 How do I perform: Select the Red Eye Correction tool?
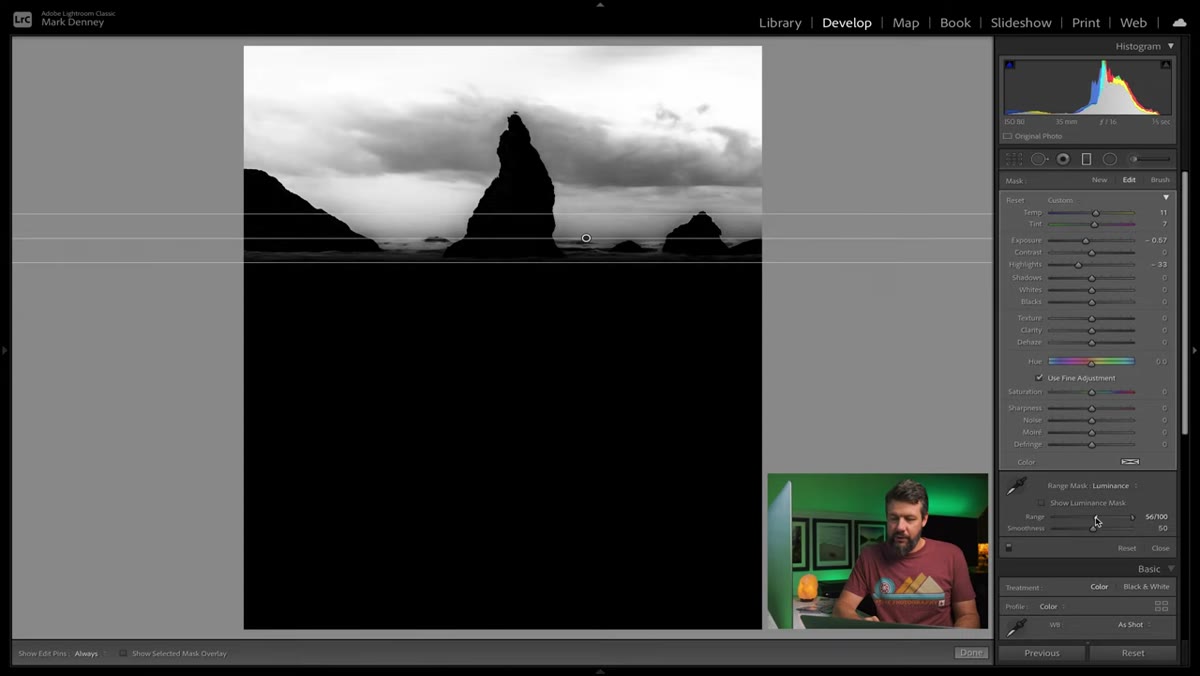click(x=1063, y=159)
